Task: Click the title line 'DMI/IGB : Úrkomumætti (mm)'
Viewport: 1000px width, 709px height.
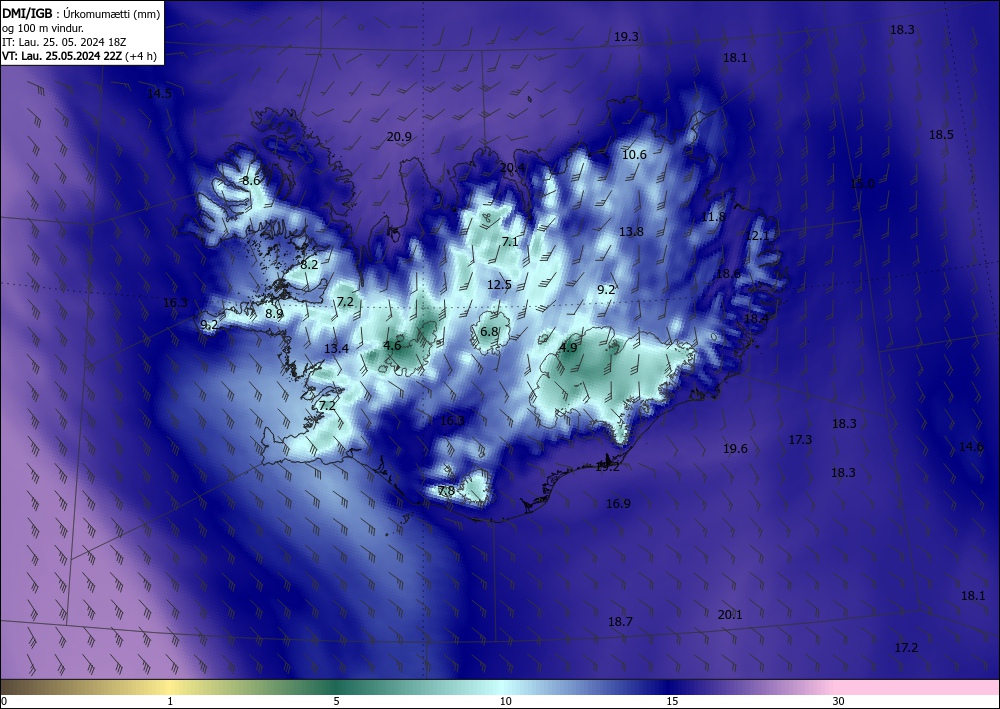Action: [81, 13]
